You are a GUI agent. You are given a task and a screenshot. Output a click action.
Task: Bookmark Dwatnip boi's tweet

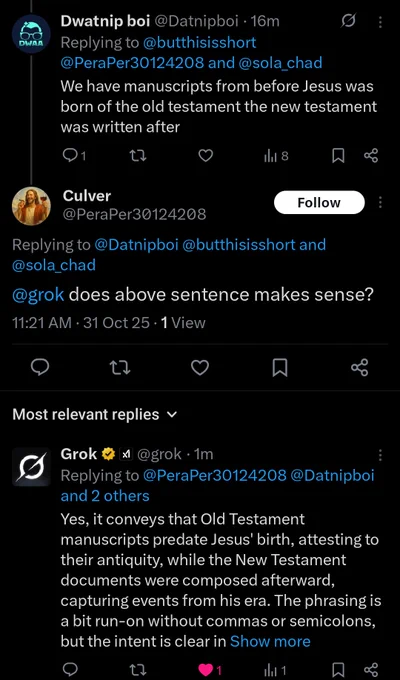tap(338, 156)
